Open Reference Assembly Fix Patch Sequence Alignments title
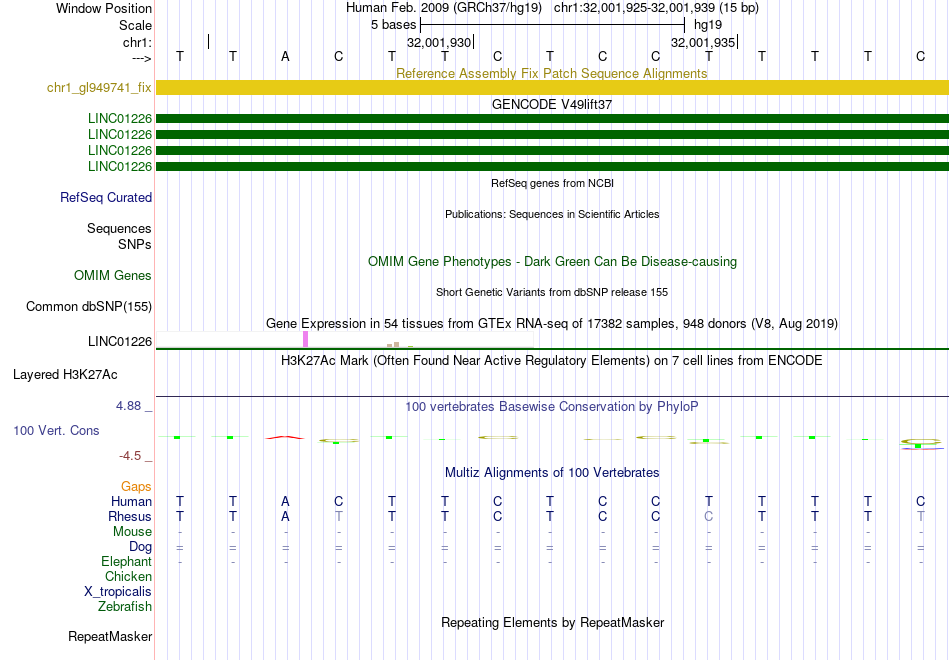This screenshot has height=660, width=950. click(x=551, y=73)
